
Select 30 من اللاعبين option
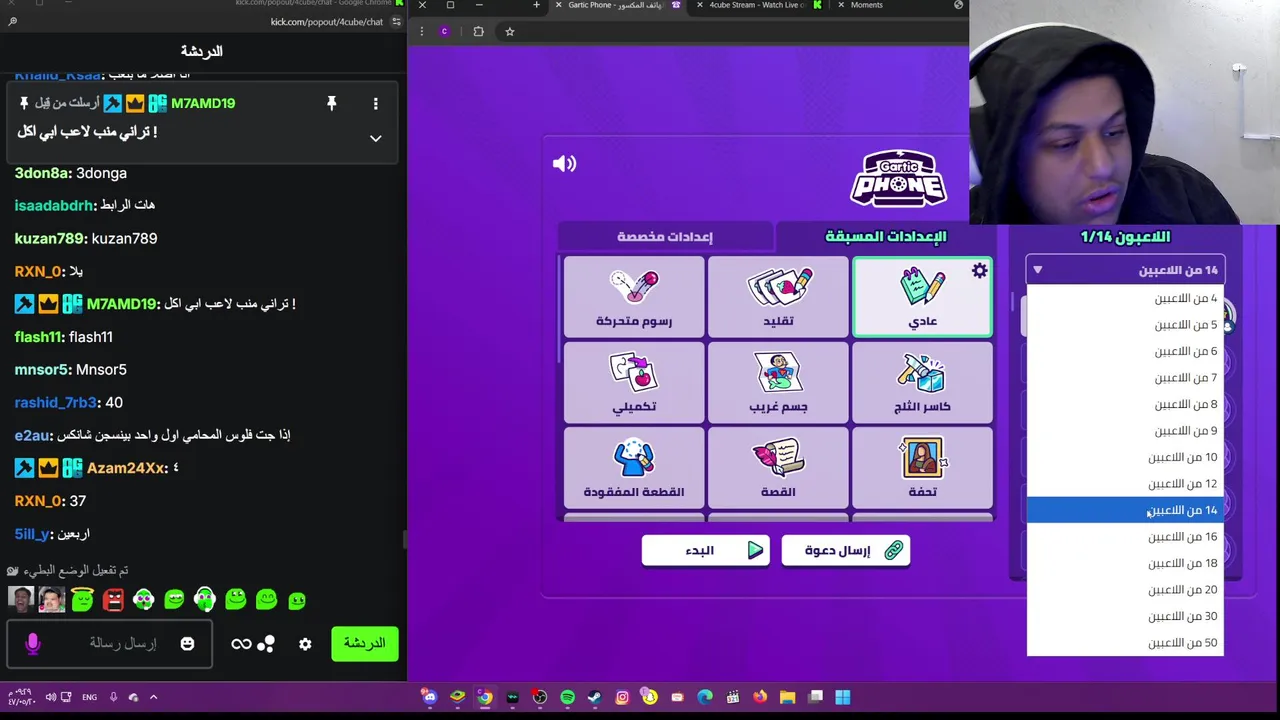click(1125, 616)
